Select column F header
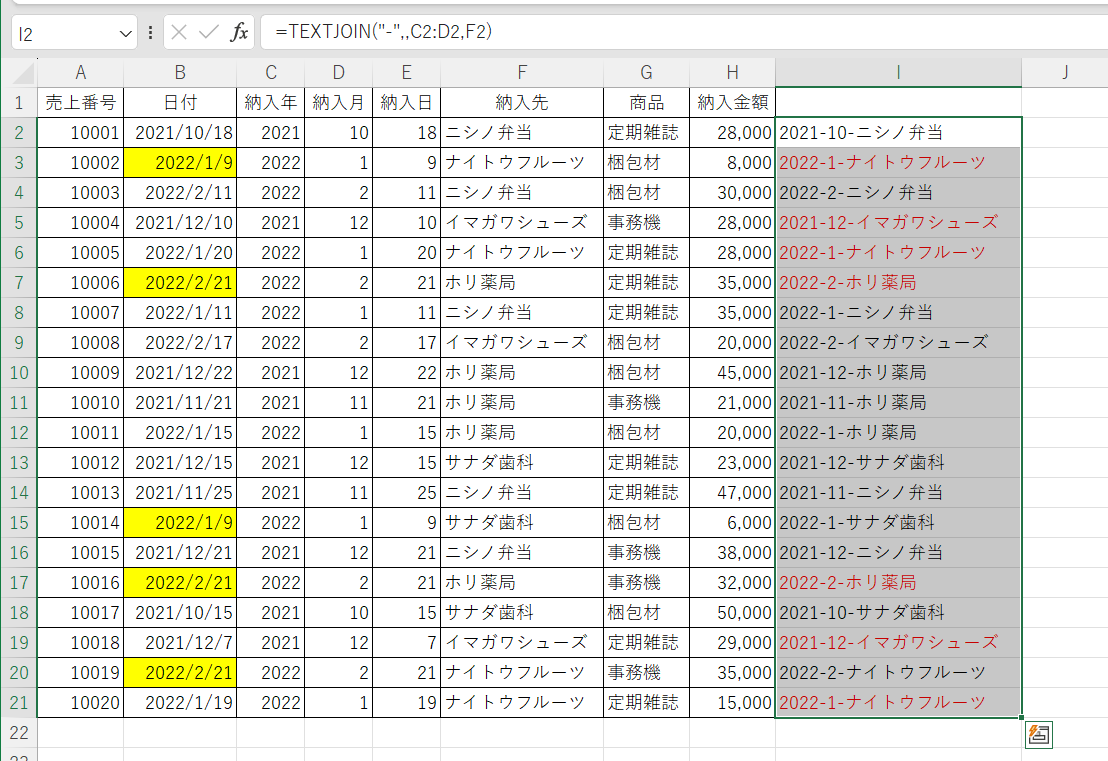The image size is (1108, 761). point(522,73)
